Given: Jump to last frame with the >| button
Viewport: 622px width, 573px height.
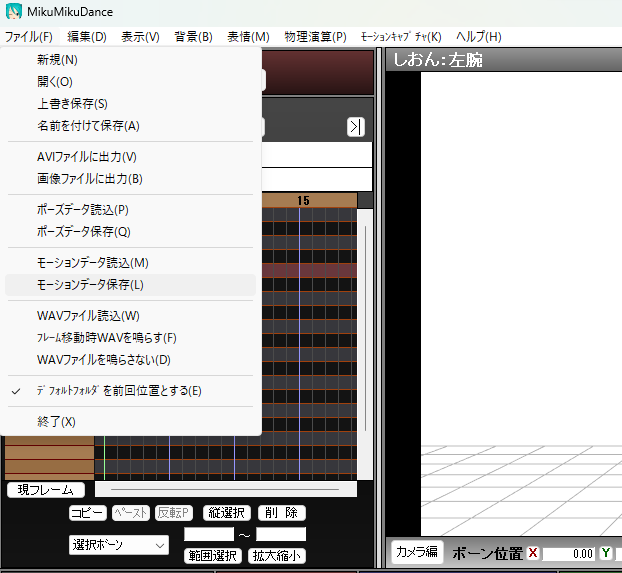Looking at the screenshot, I should [x=356, y=127].
